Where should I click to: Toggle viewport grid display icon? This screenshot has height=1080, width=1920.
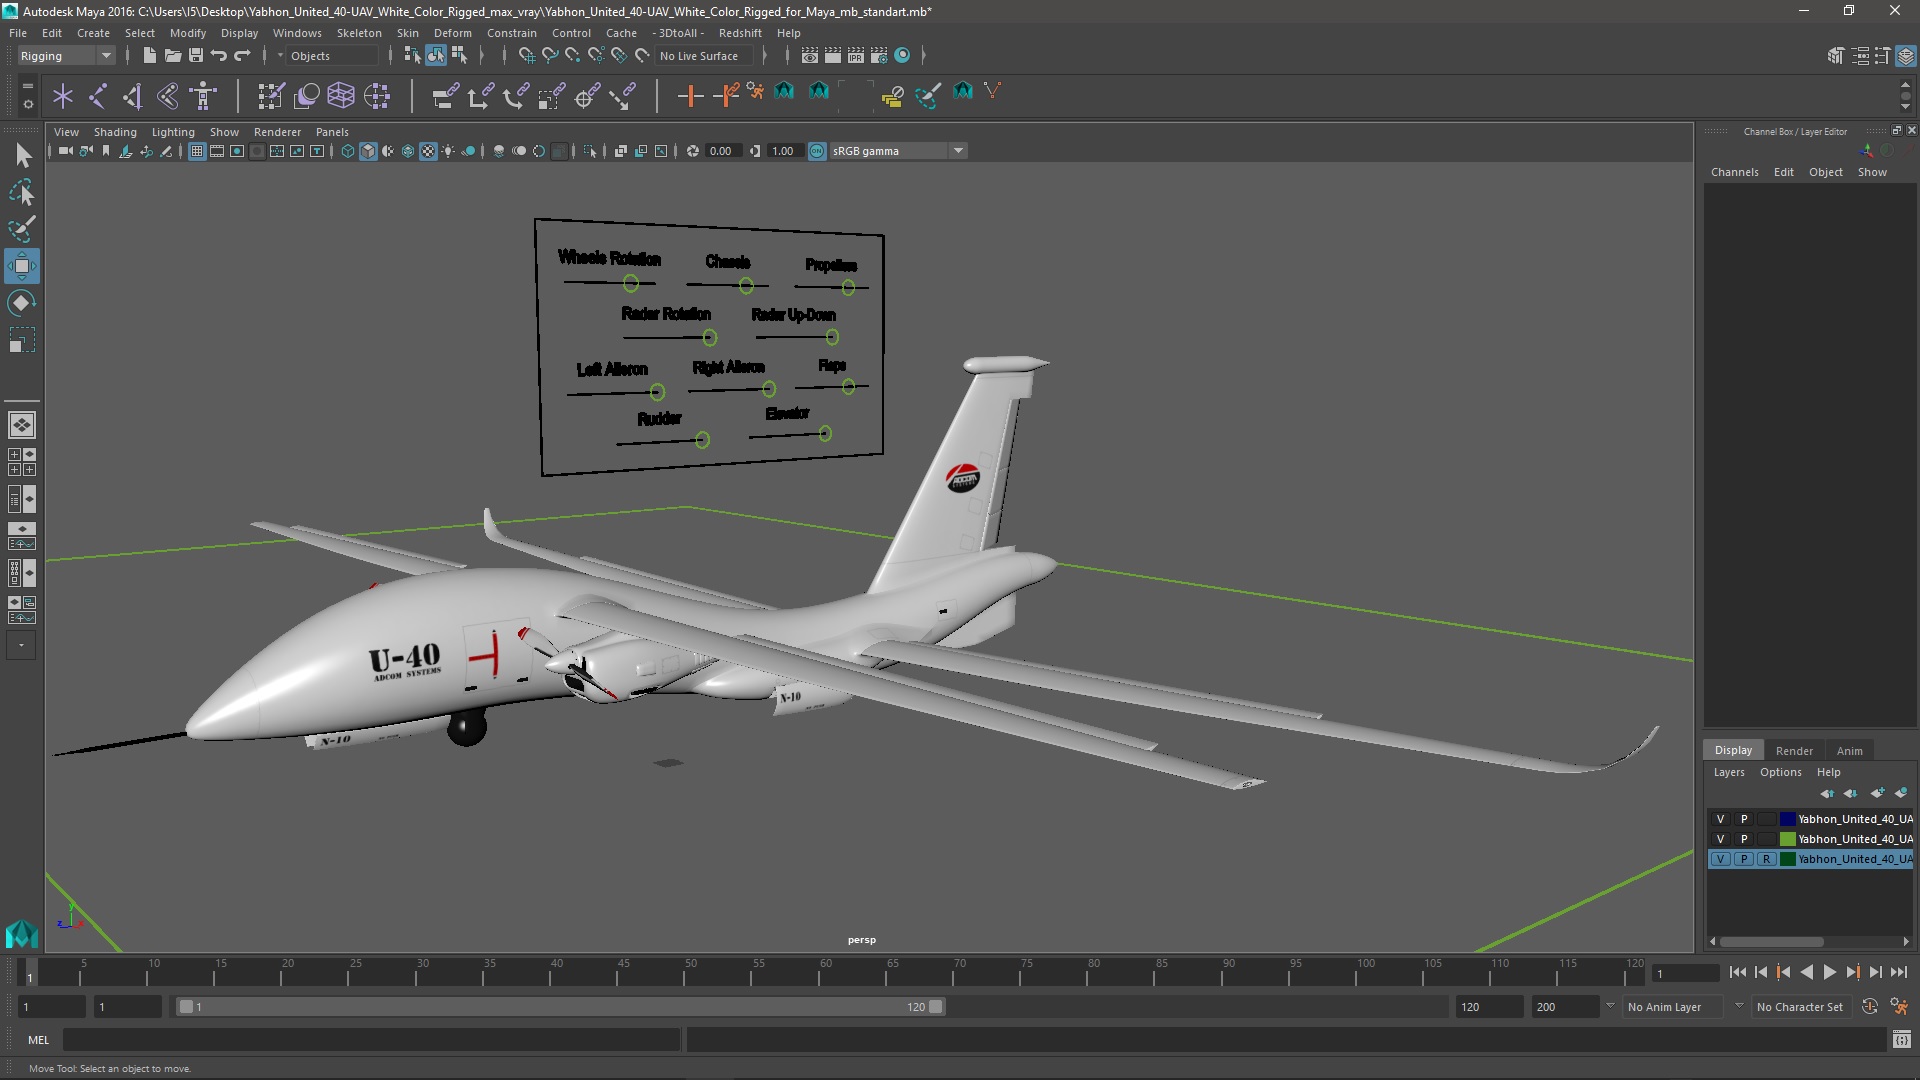point(197,151)
